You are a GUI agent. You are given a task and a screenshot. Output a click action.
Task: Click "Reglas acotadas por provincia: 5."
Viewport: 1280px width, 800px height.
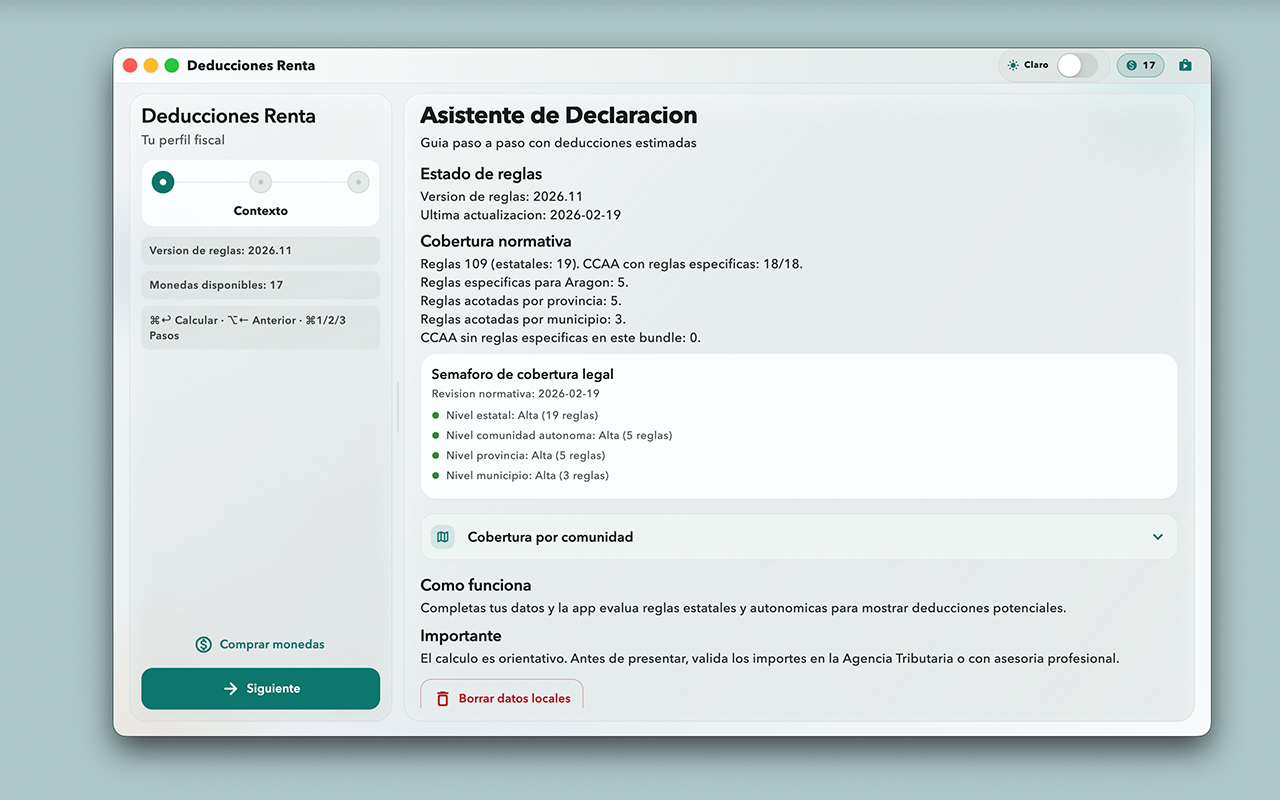521,301
